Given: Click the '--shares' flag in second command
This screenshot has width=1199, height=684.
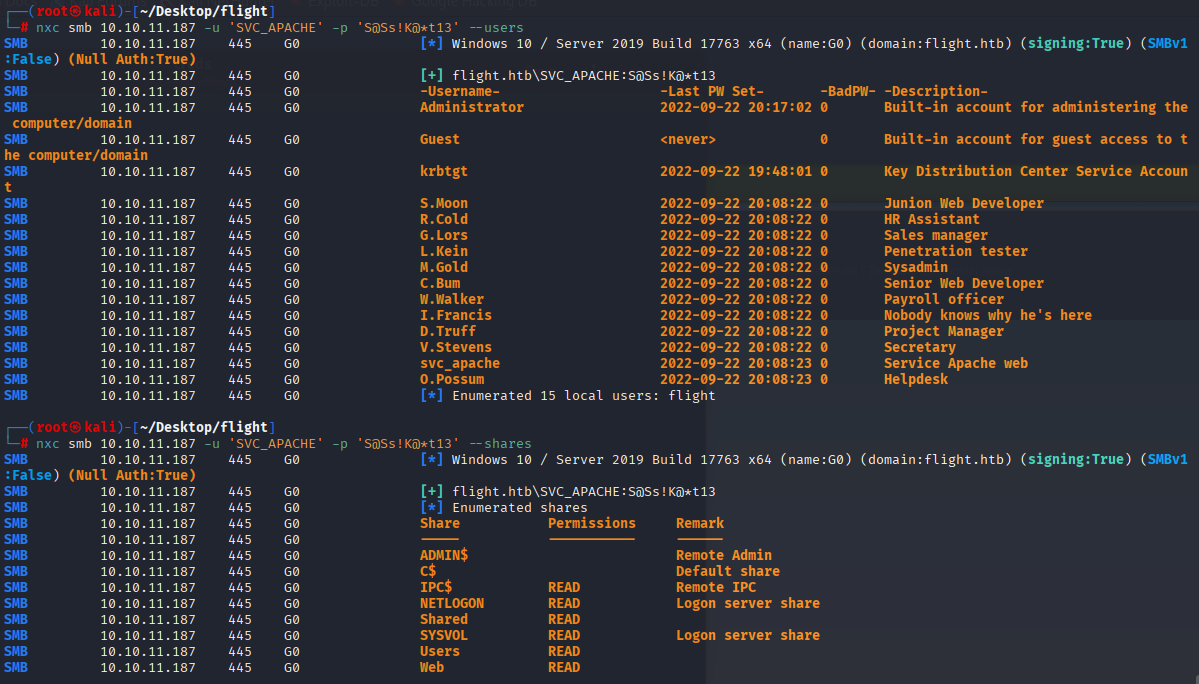Looking at the screenshot, I should (x=499, y=444).
